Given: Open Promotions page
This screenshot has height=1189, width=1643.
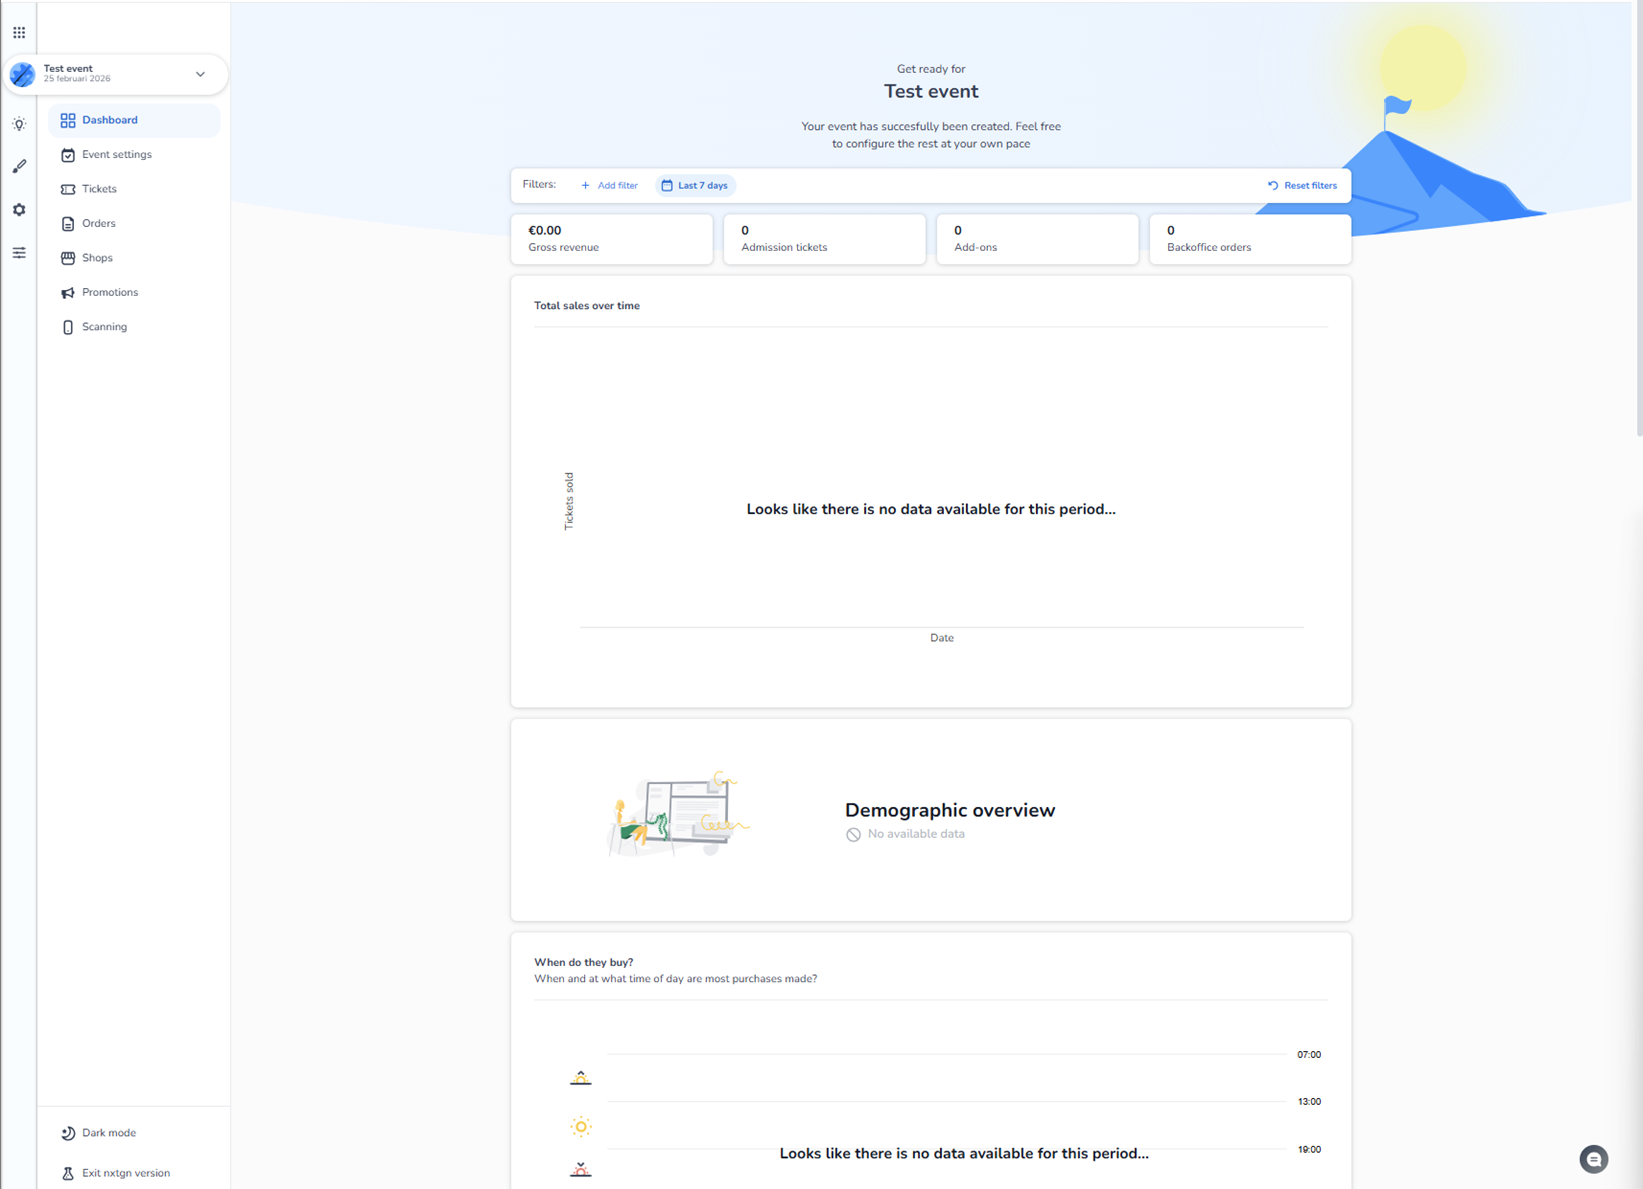Looking at the screenshot, I should 109,293.
